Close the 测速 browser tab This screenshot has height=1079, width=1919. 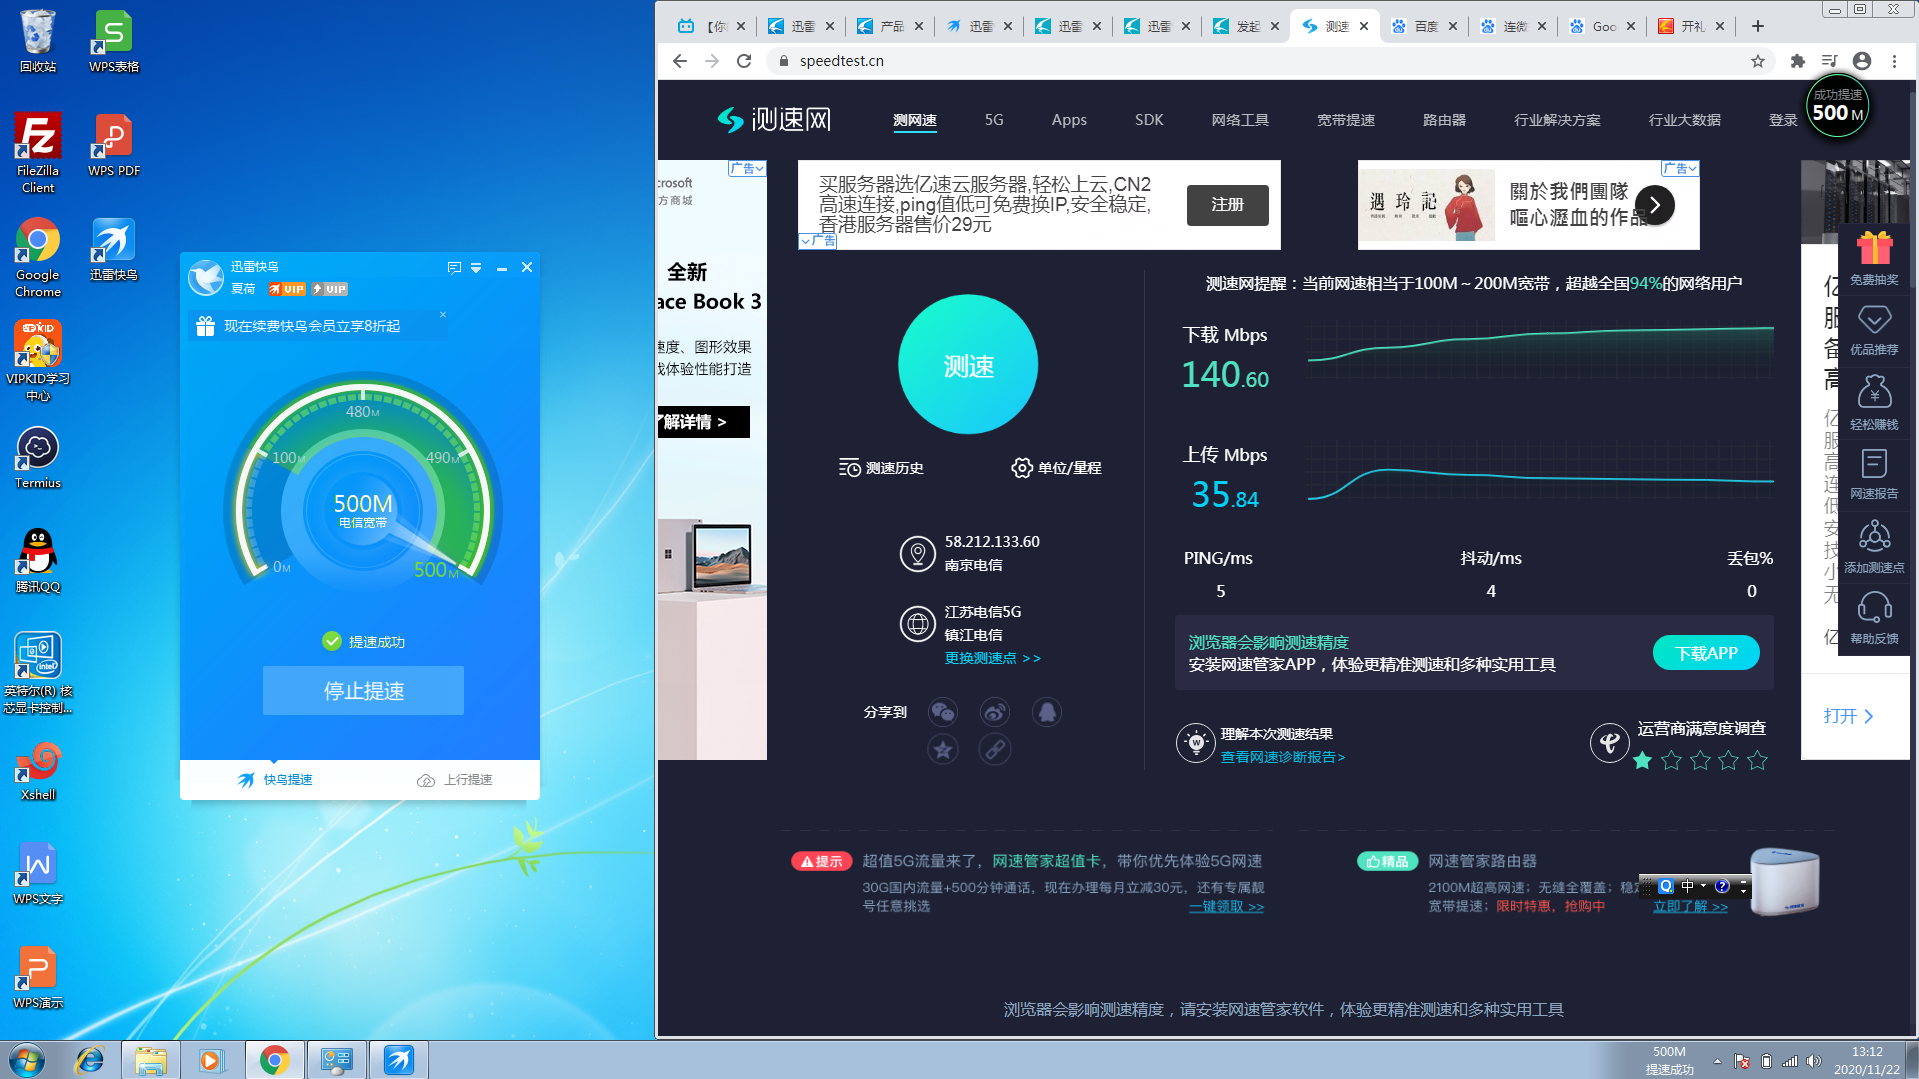(1364, 26)
